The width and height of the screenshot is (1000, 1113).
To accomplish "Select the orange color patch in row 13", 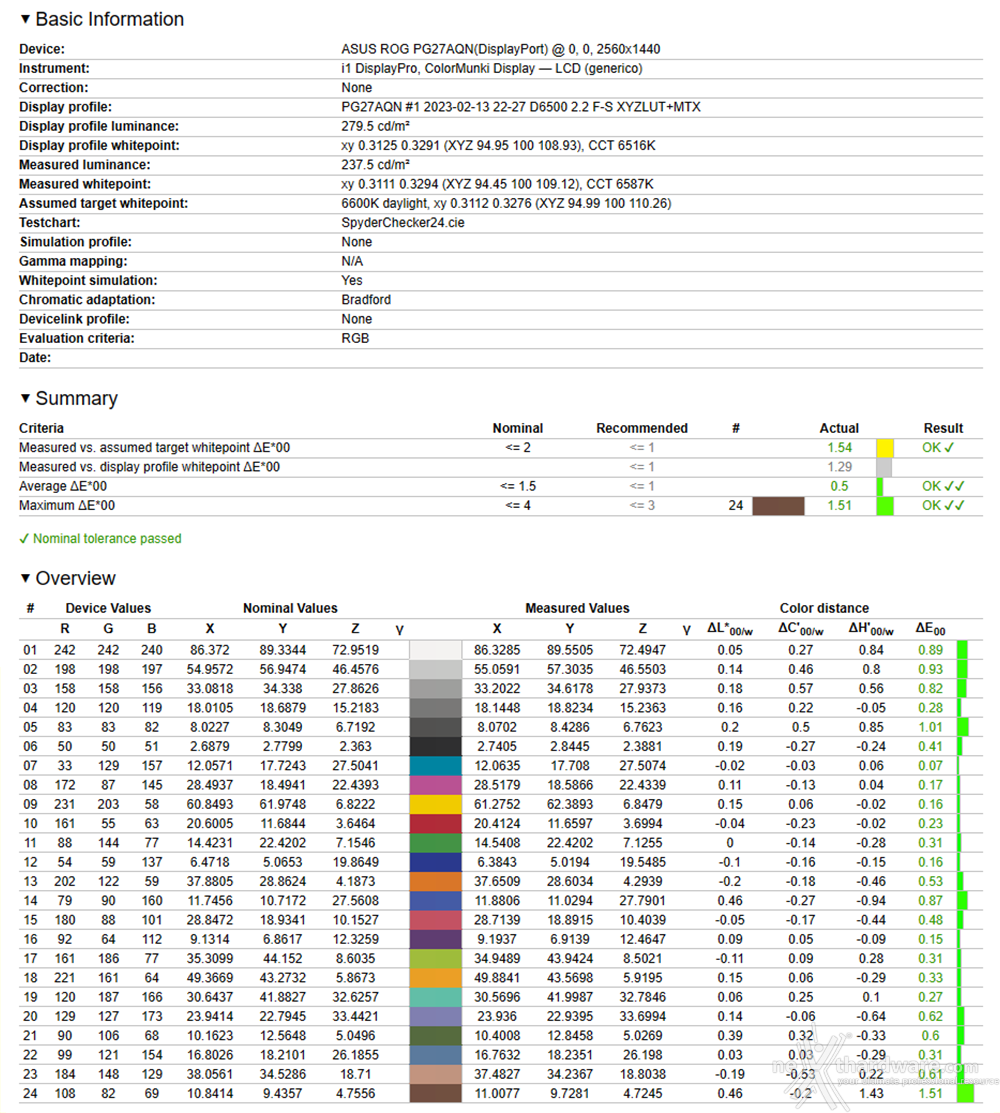I will (x=435, y=881).
